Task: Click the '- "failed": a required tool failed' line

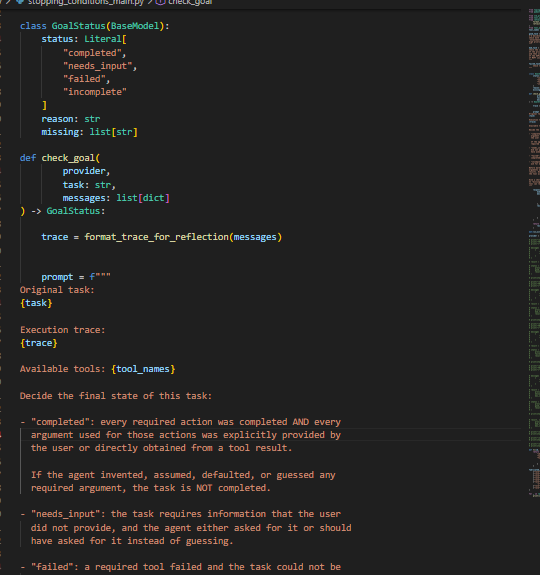Action: tap(180, 567)
